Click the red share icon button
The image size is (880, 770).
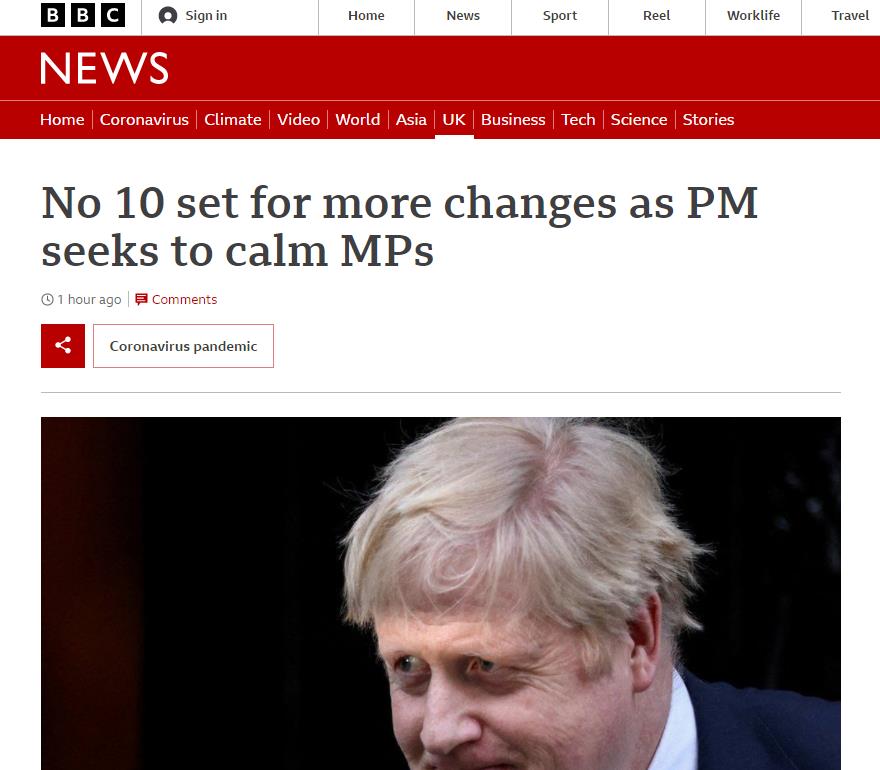63,346
